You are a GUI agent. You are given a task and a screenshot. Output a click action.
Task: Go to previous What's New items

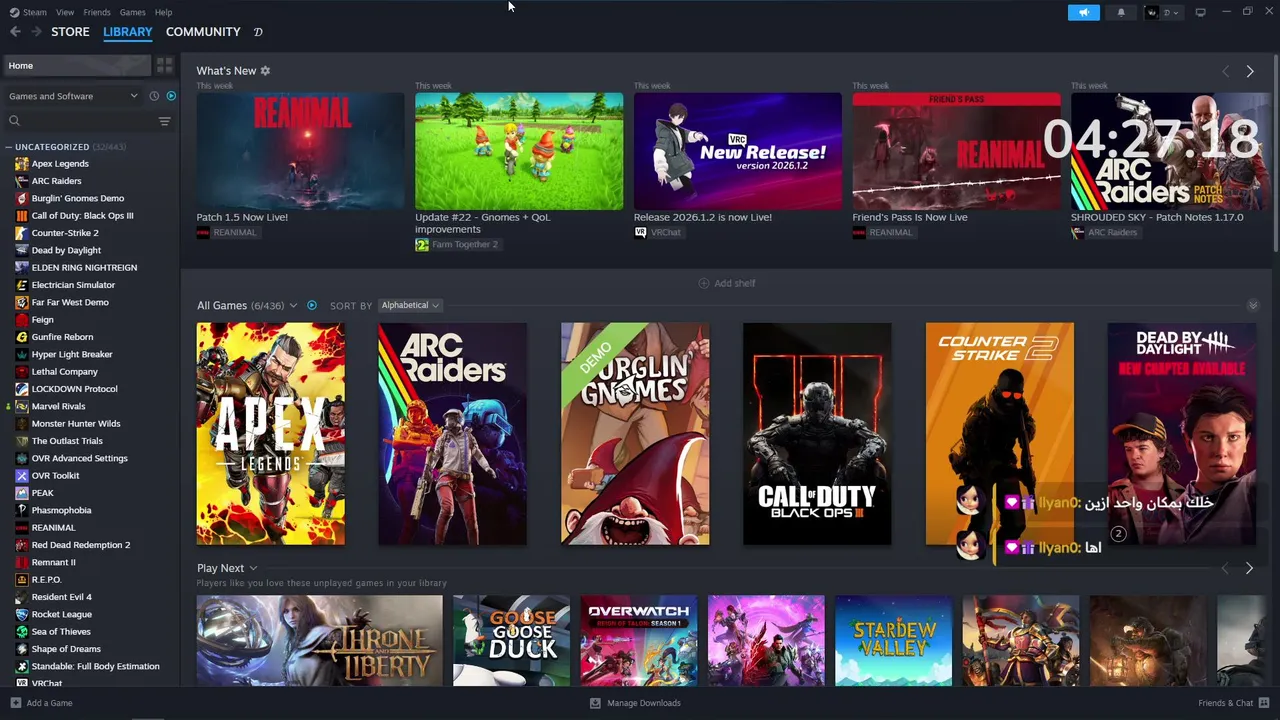point(1226,71)
